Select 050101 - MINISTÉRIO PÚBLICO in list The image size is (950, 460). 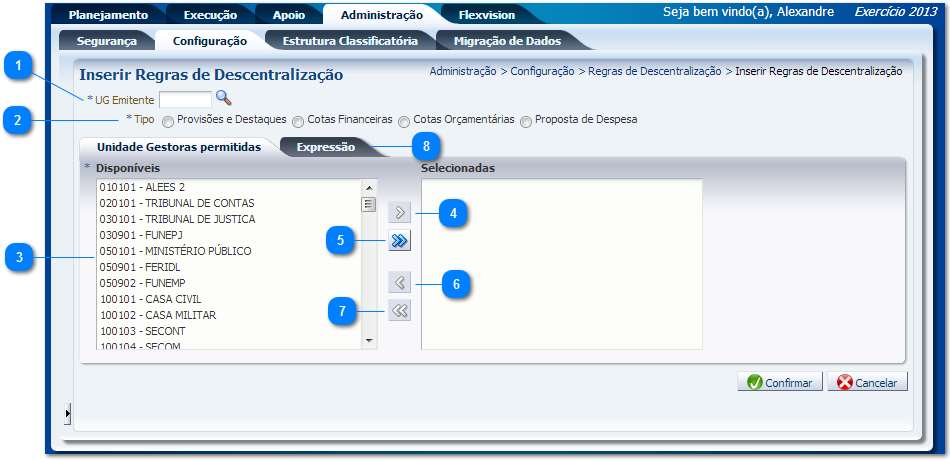click(175, 251)
